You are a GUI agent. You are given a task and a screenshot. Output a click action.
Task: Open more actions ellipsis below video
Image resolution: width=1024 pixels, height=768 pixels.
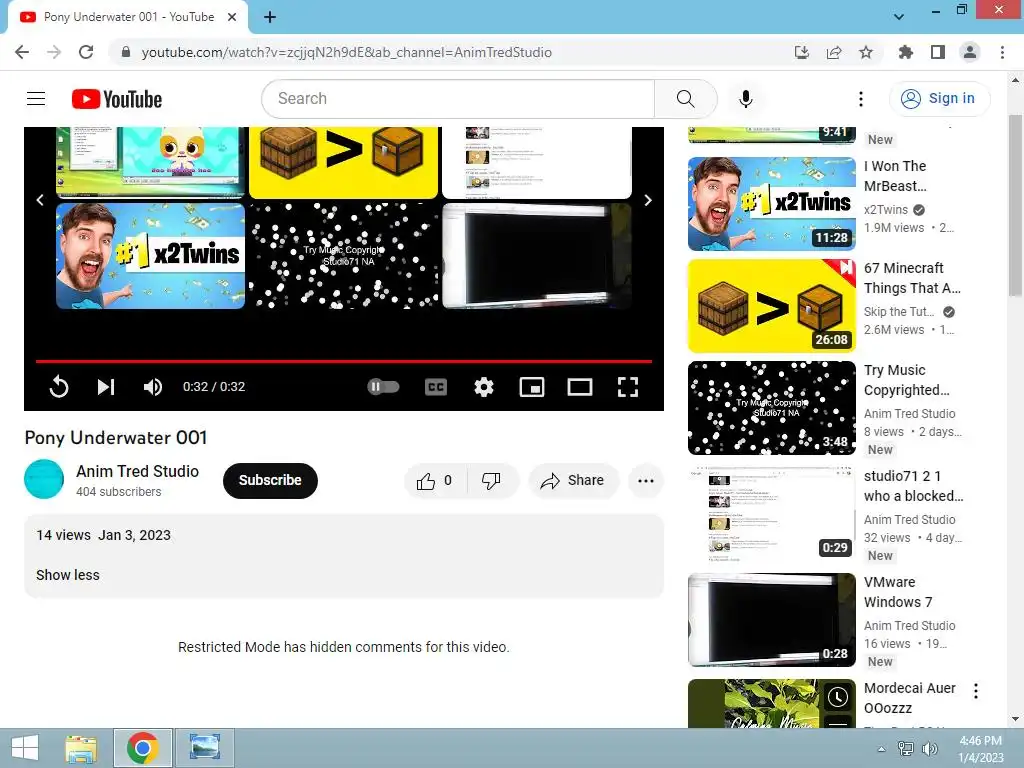(646, 481)
